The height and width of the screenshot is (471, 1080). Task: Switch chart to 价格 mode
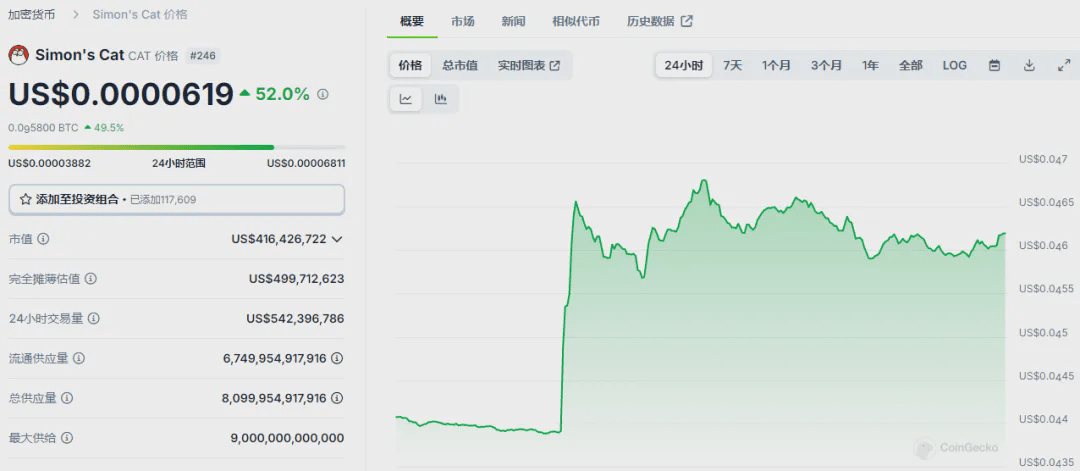pos(410,65)
